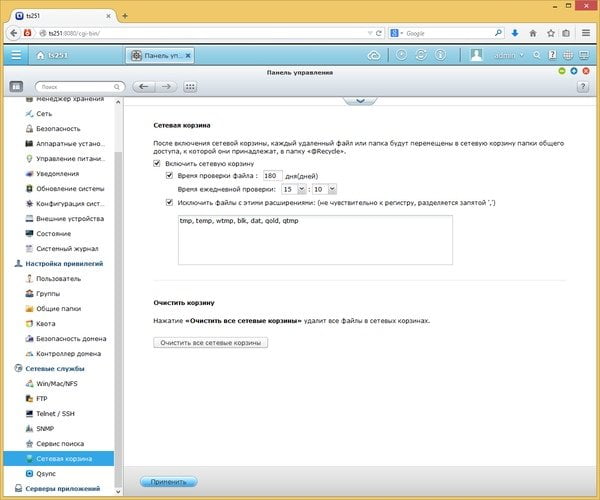Open a new browser tab

click(x=125, y=16)
